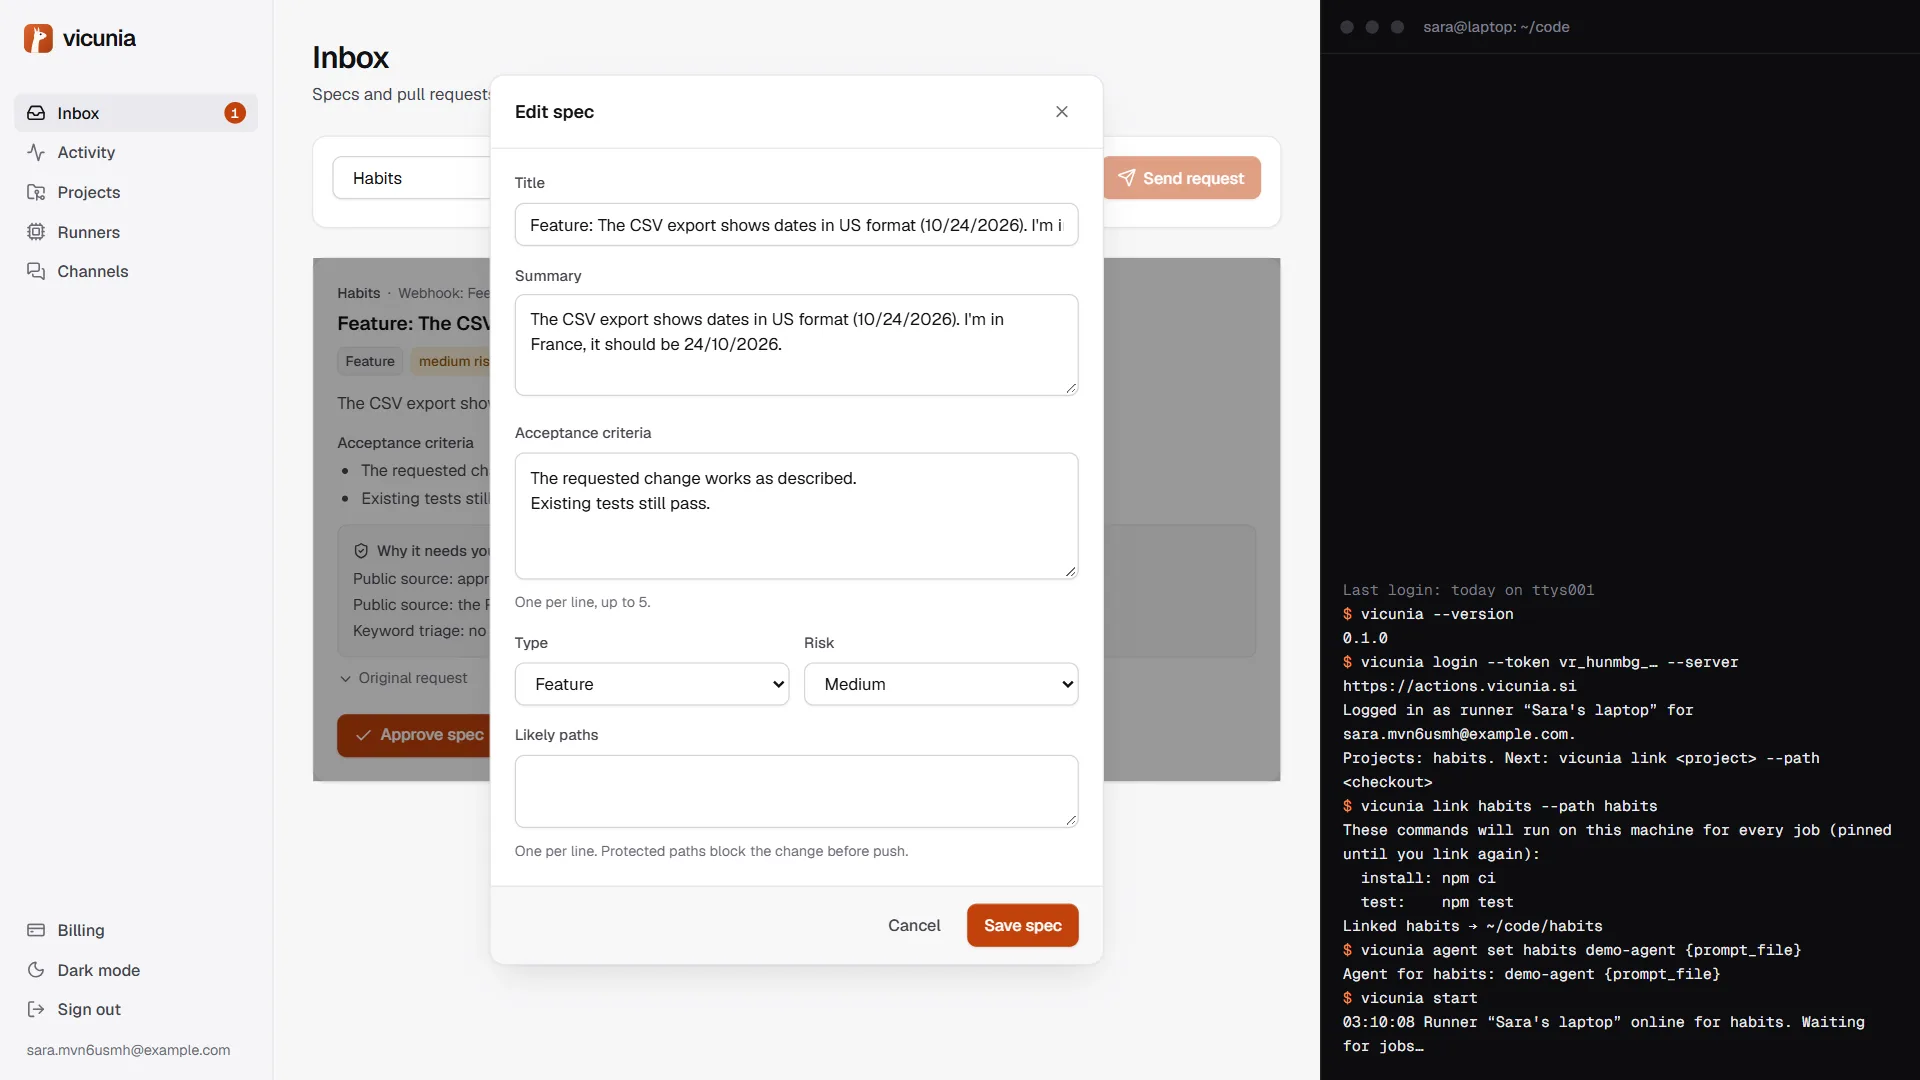Click into the Likely paths text area
Image resolution: width=1920 pixels, height=1080 pixels.
[x=796, y=791]
